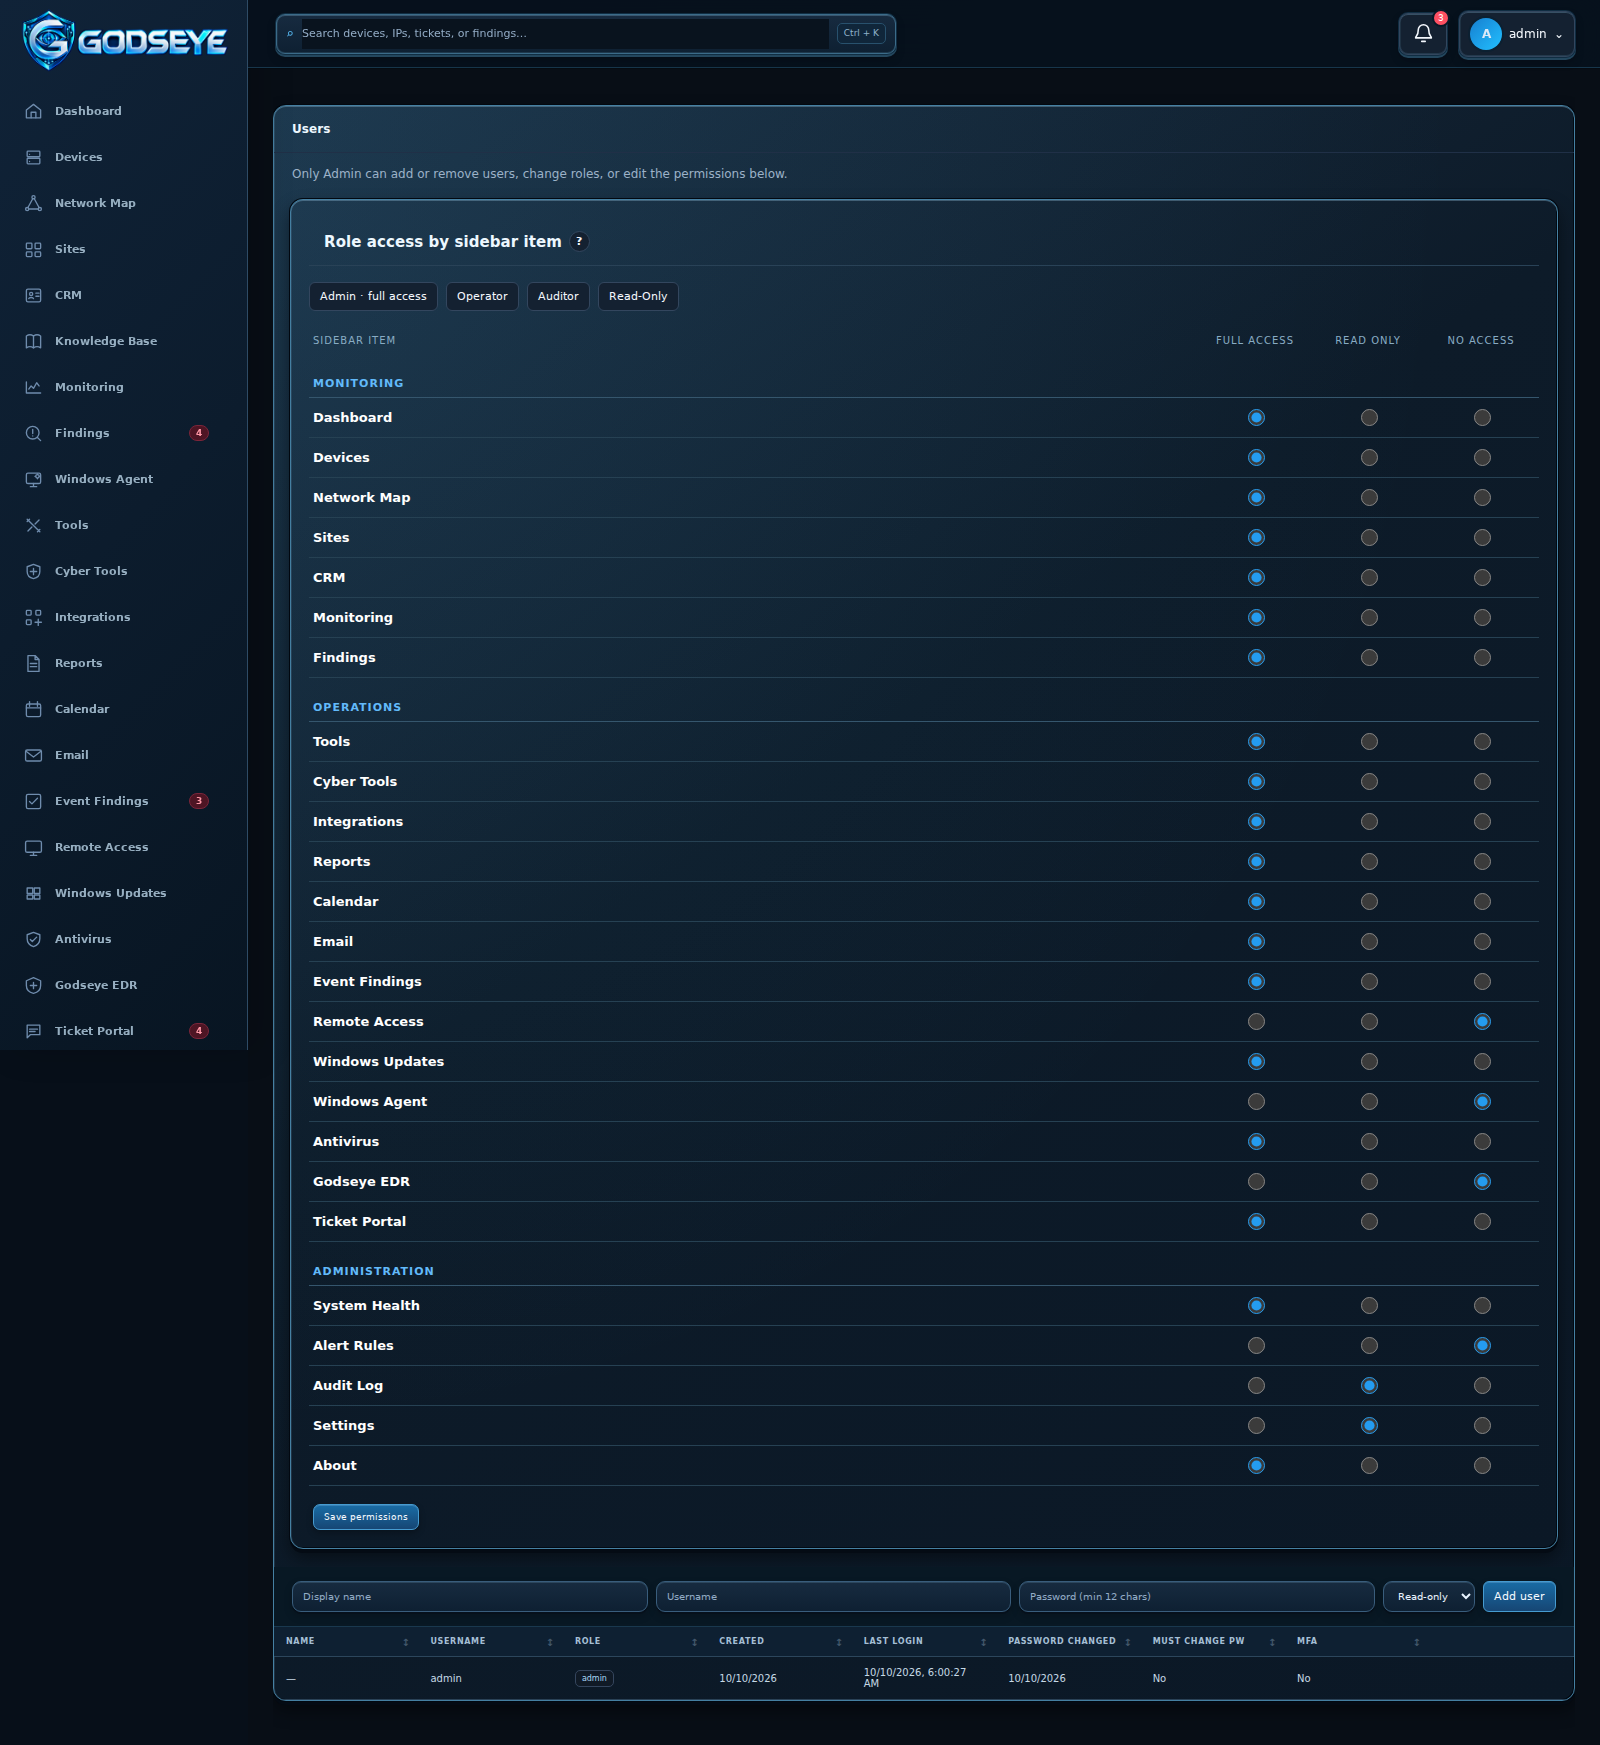Open the CRM contact icon

33,295
